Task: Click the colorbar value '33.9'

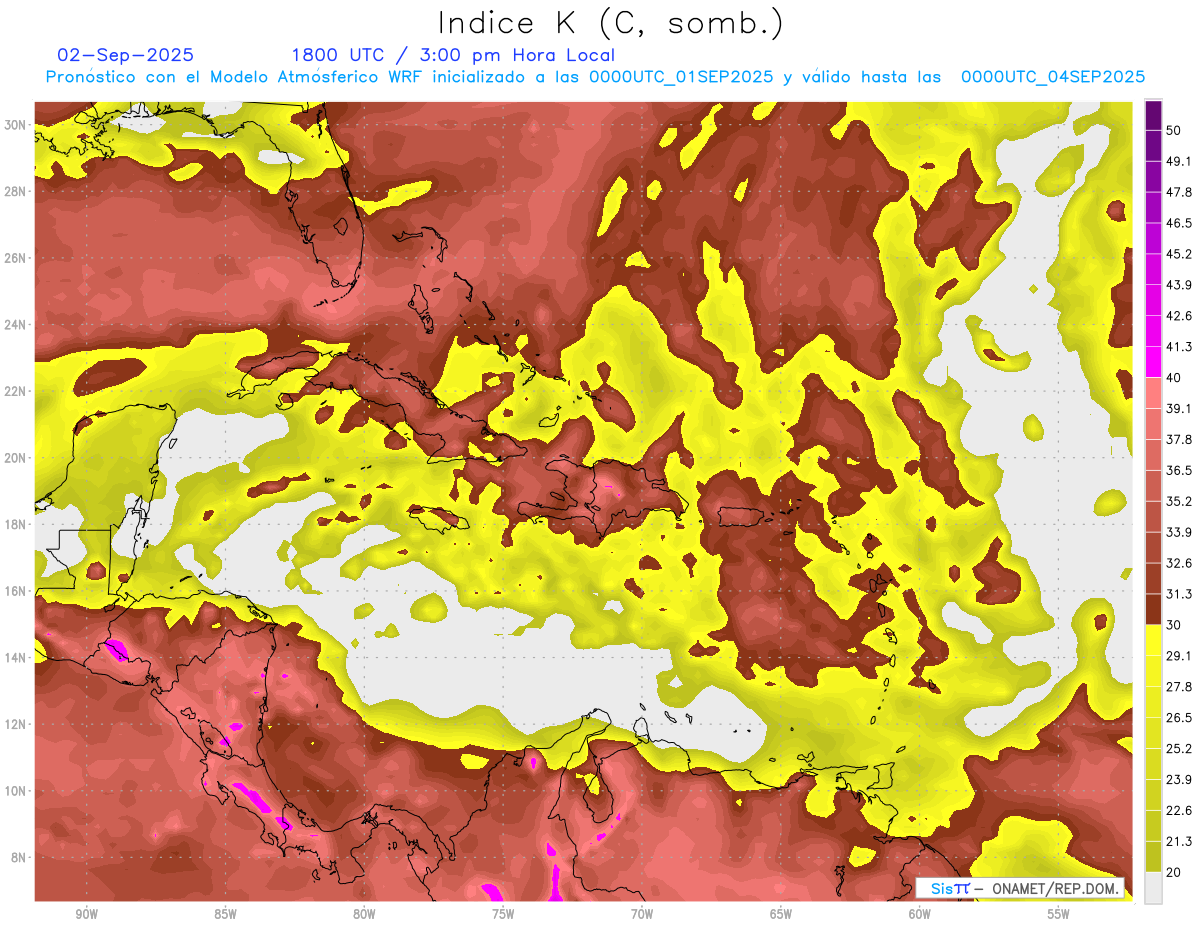Action: pyautogui.click(x=1178, y=532)
